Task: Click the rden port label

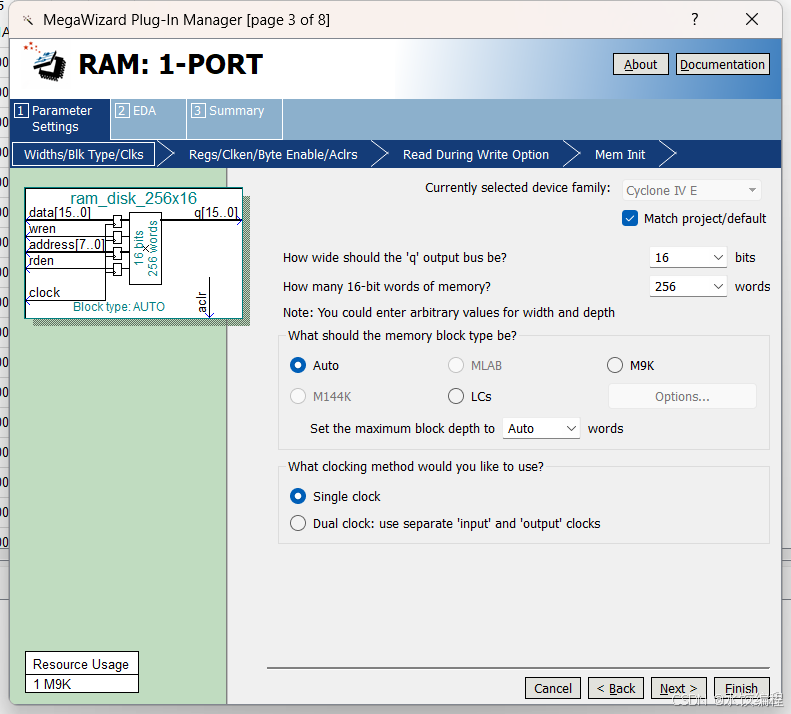Action: pos(41,261)
